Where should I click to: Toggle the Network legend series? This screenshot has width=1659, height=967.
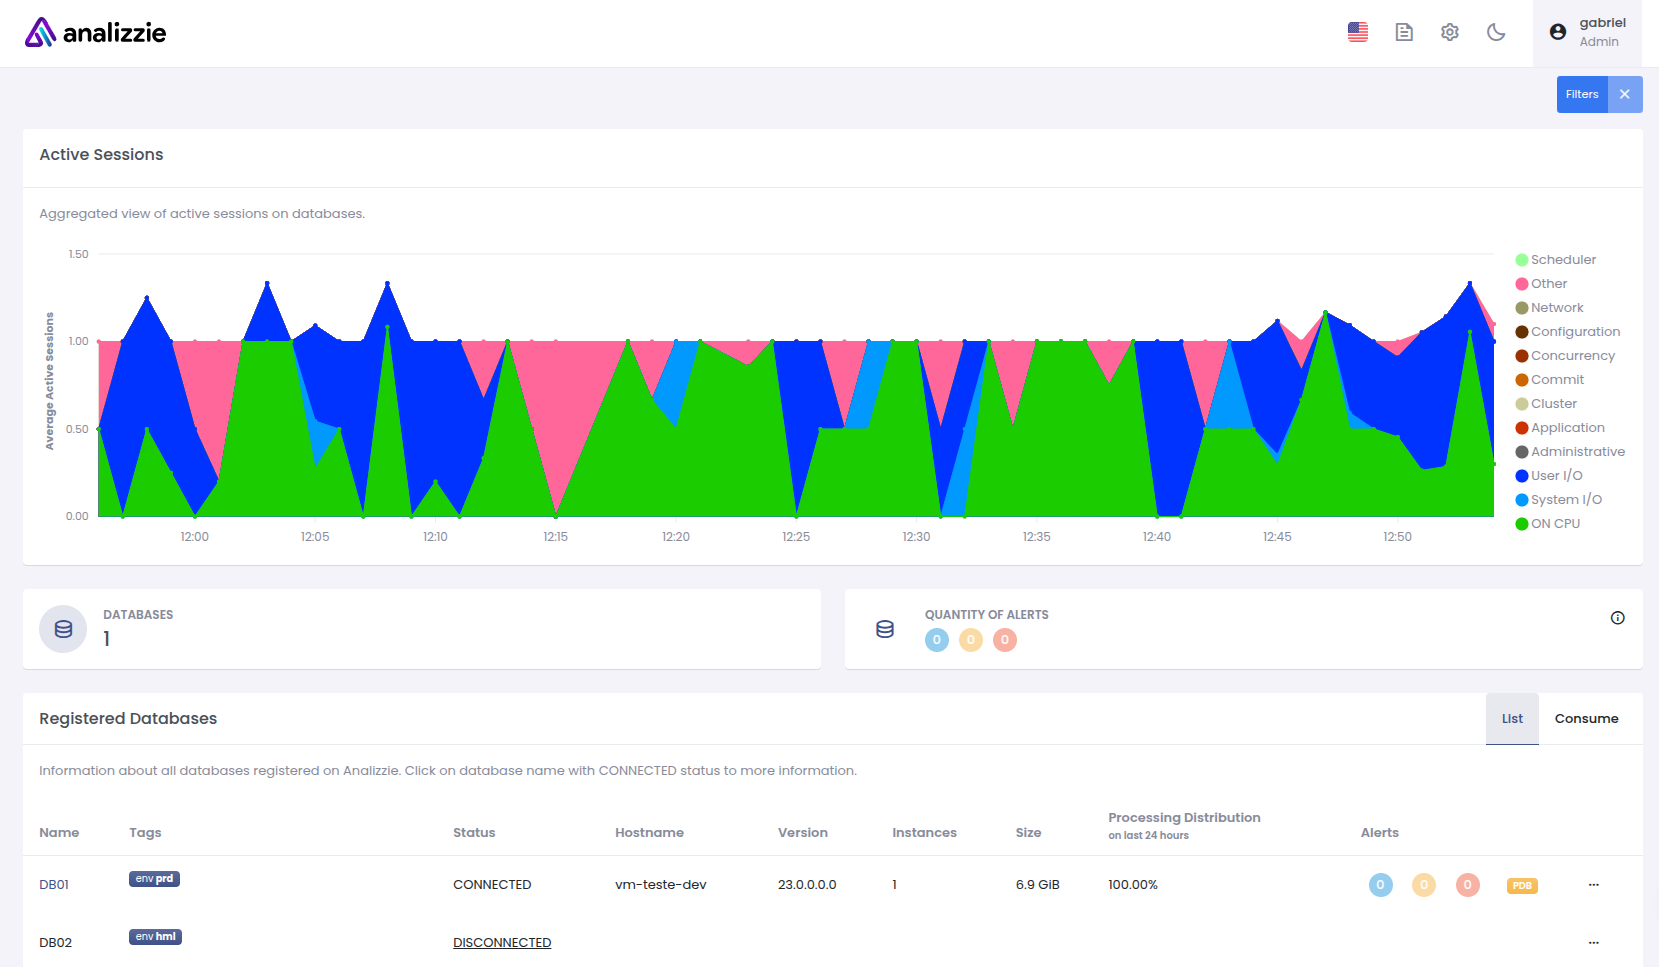tap(1550, 308)
